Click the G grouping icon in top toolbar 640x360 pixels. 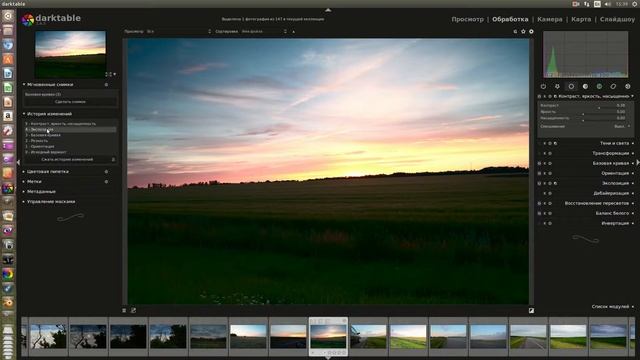point(515,31)
